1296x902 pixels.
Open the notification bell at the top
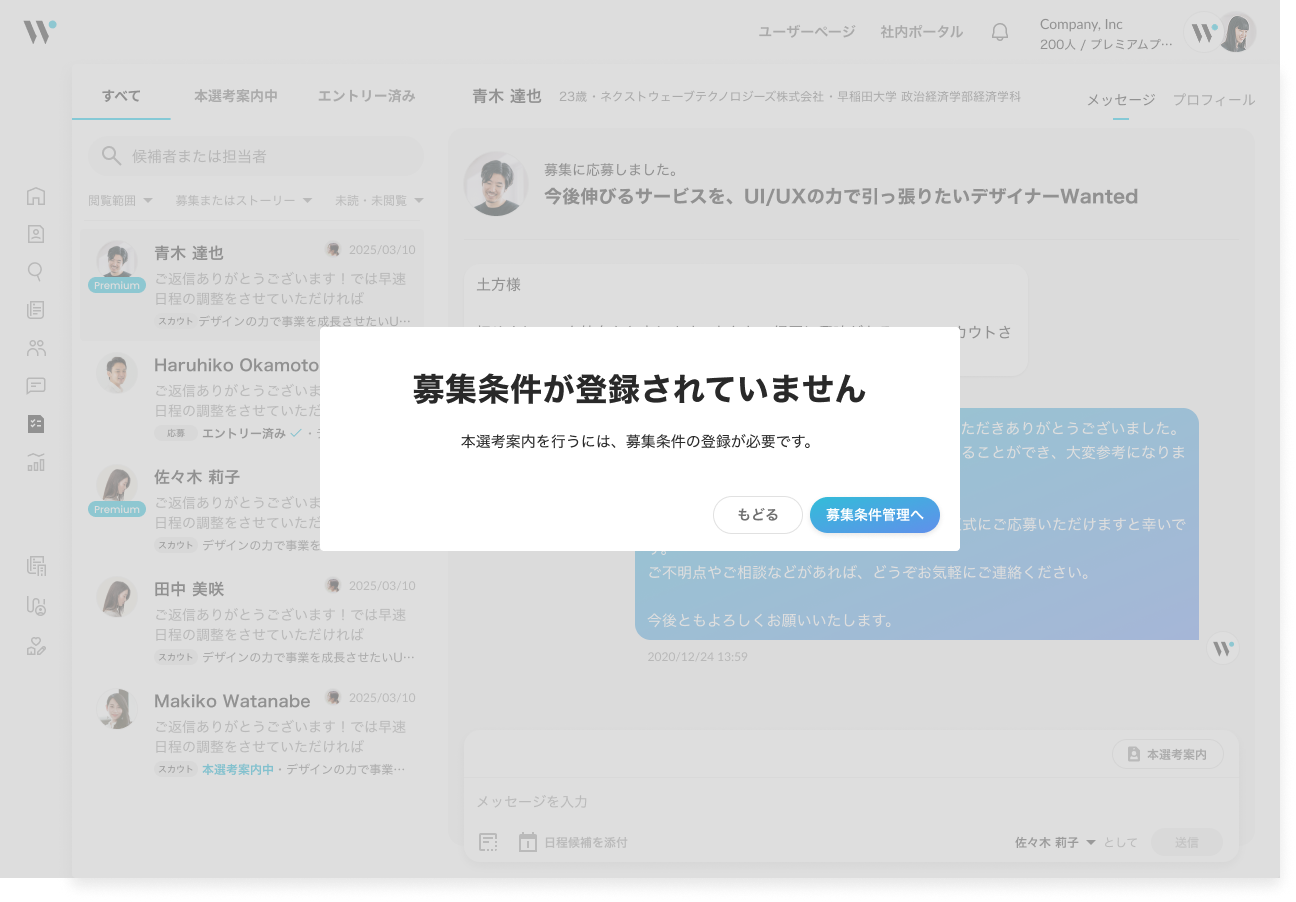pyautogui.click(x=999, y=31)
